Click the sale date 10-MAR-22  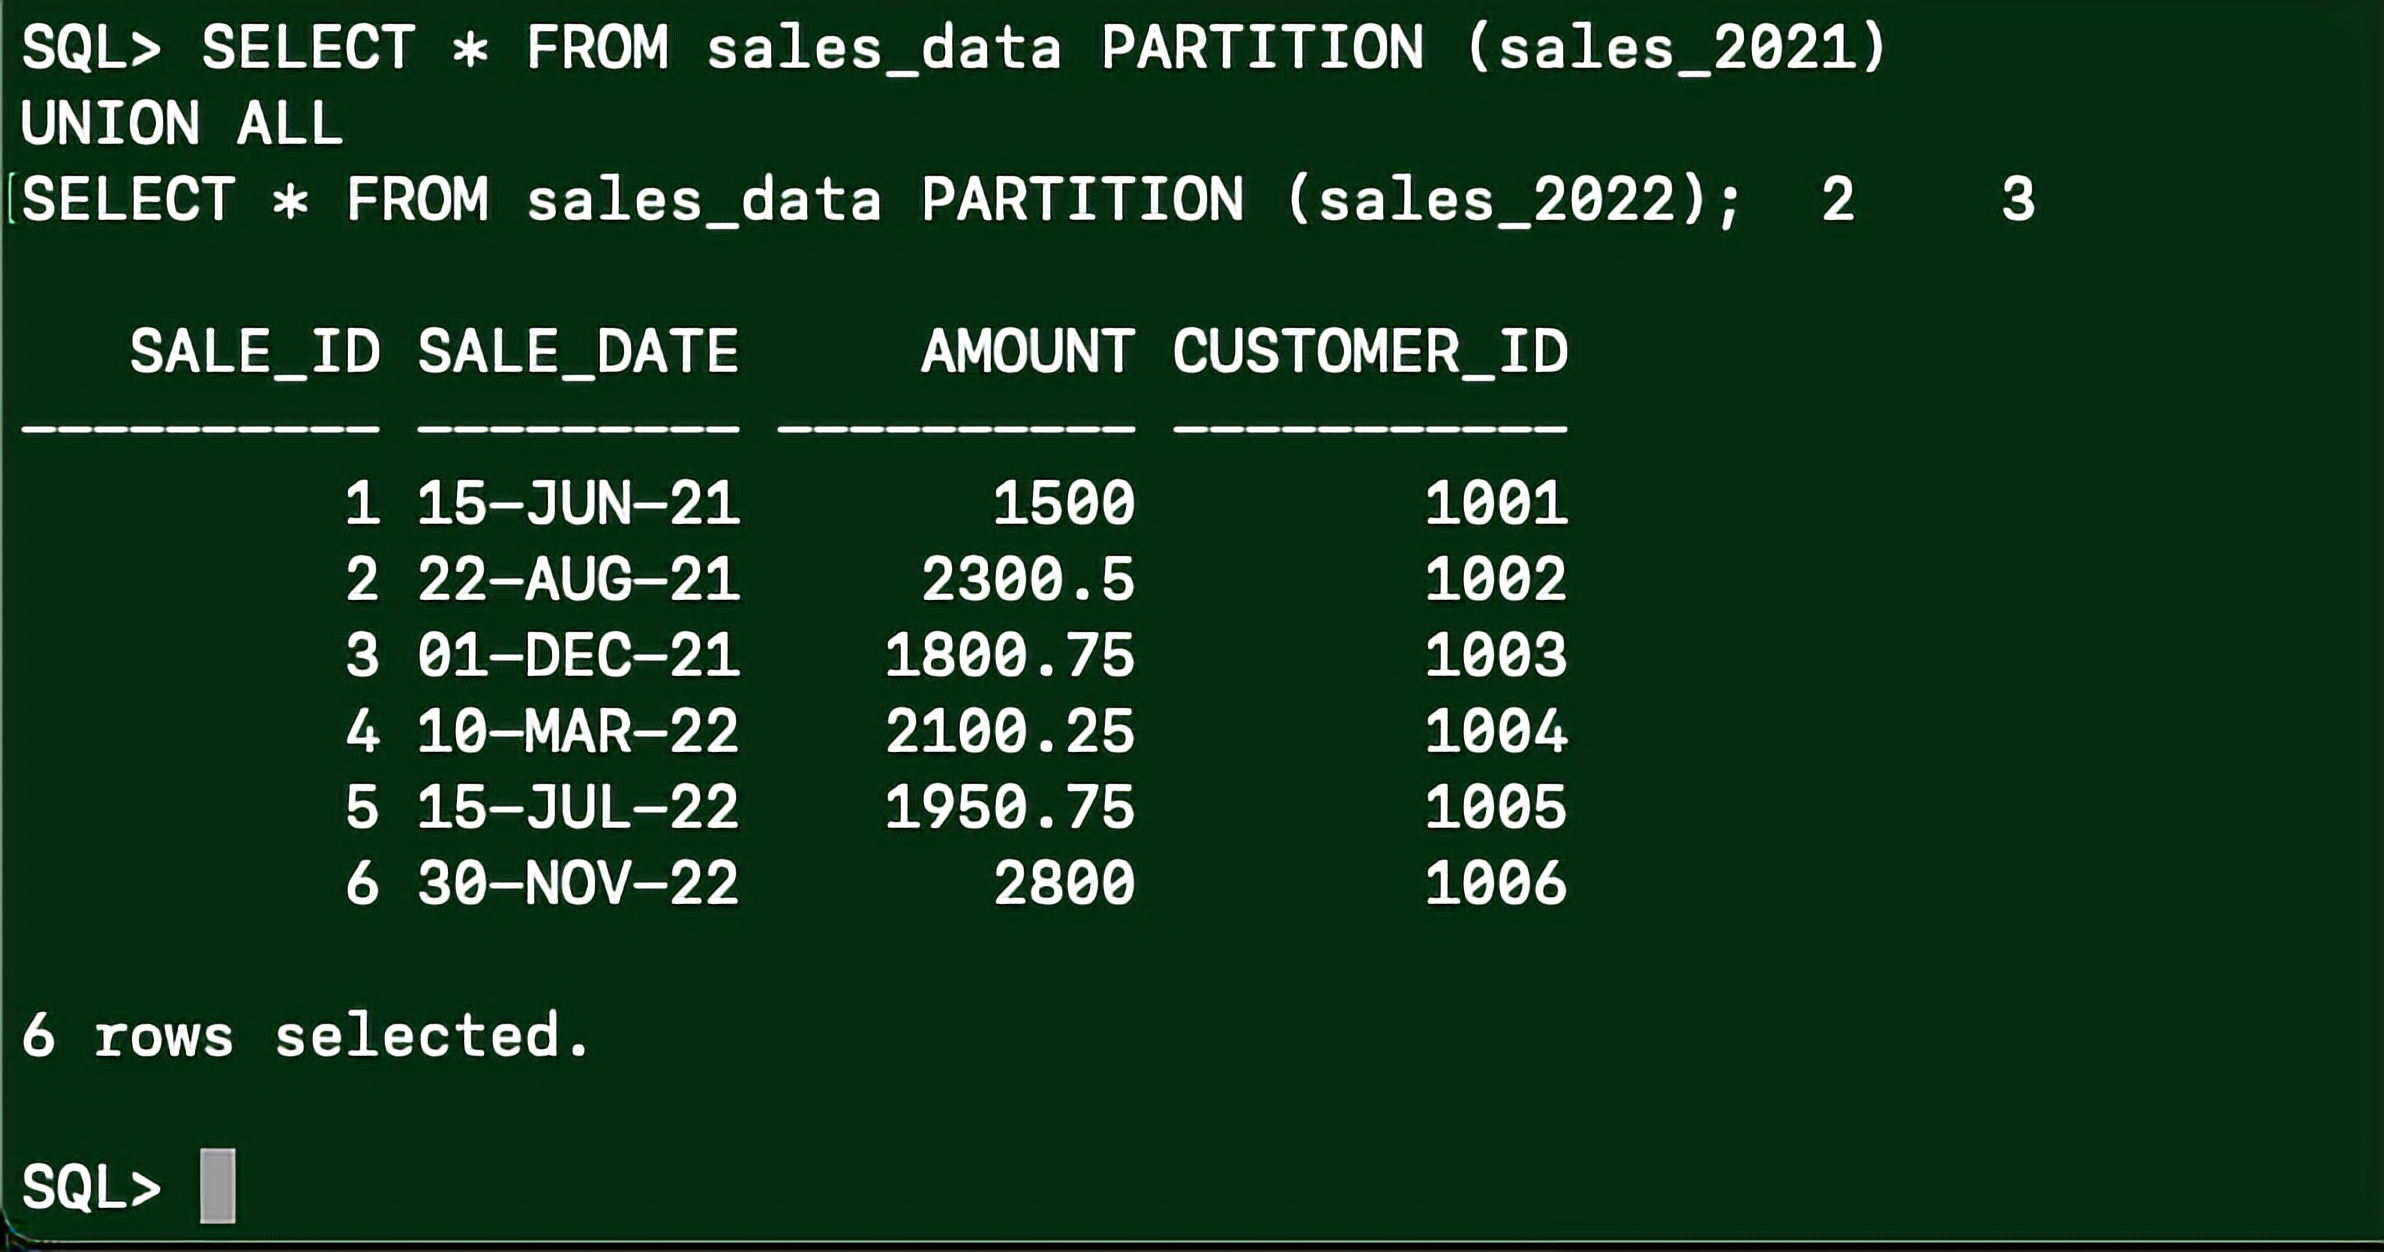tap(578, 732)
